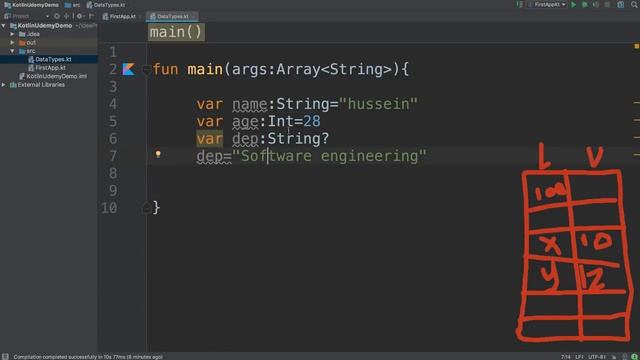The height and width of the screenshot is (360, 640).
Task: Close the FirstApp.kt editor tab
Action: (140, 16)
